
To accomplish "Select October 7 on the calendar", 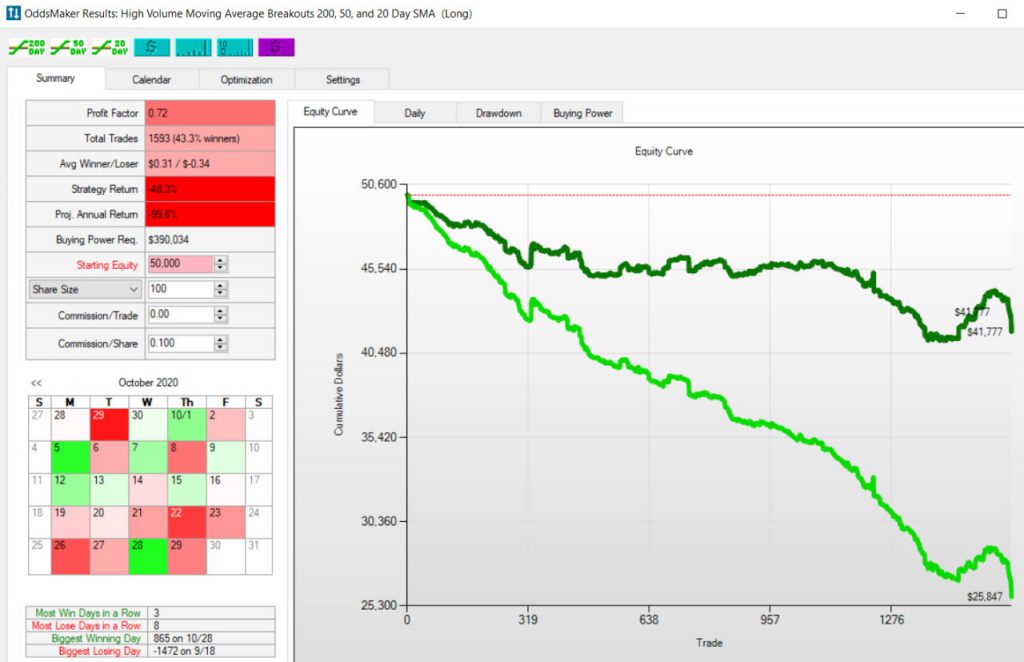I will coord(148,457).
